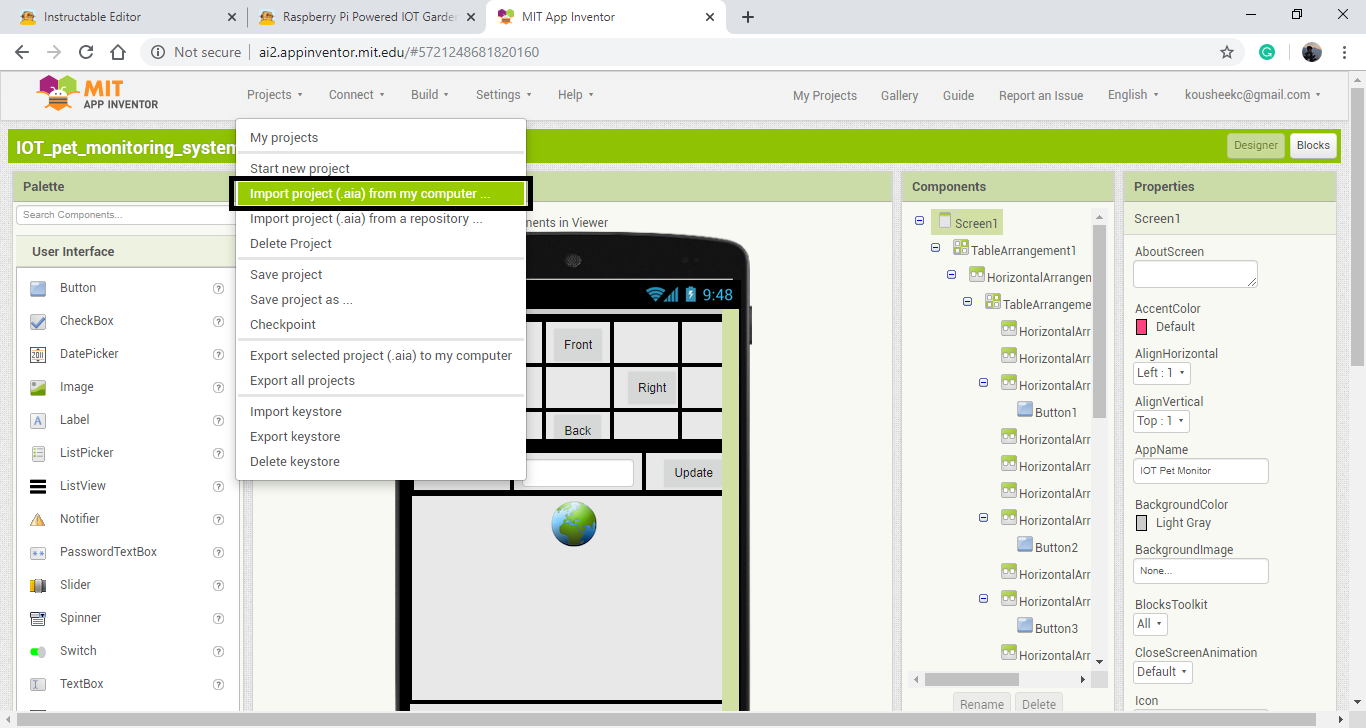Click the Switch component in Palette
The width and height of the screenshot is (1366, 728).
(x=78, y=651)
